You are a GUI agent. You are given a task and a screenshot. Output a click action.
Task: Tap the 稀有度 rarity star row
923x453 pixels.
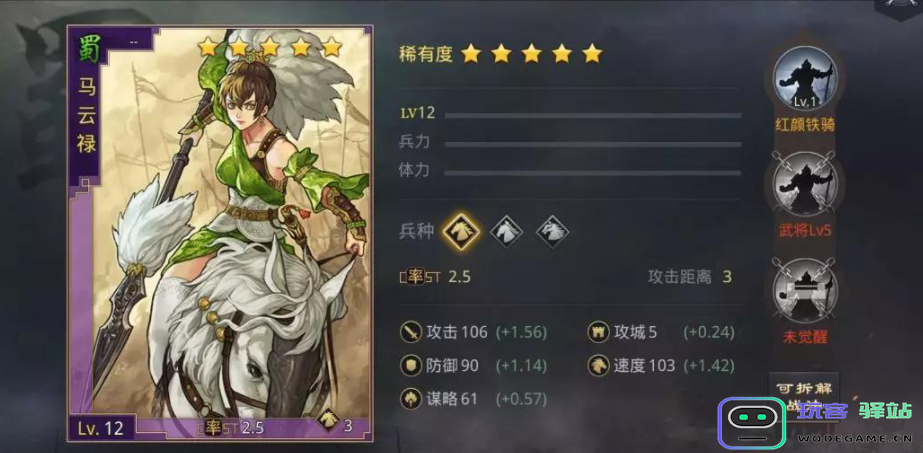pos(532,54)
